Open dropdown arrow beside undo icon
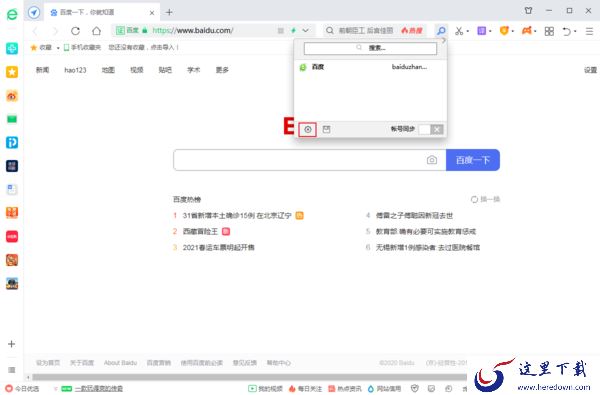Image resolution: width=600 pixels, height=395 pixels. 576,31
